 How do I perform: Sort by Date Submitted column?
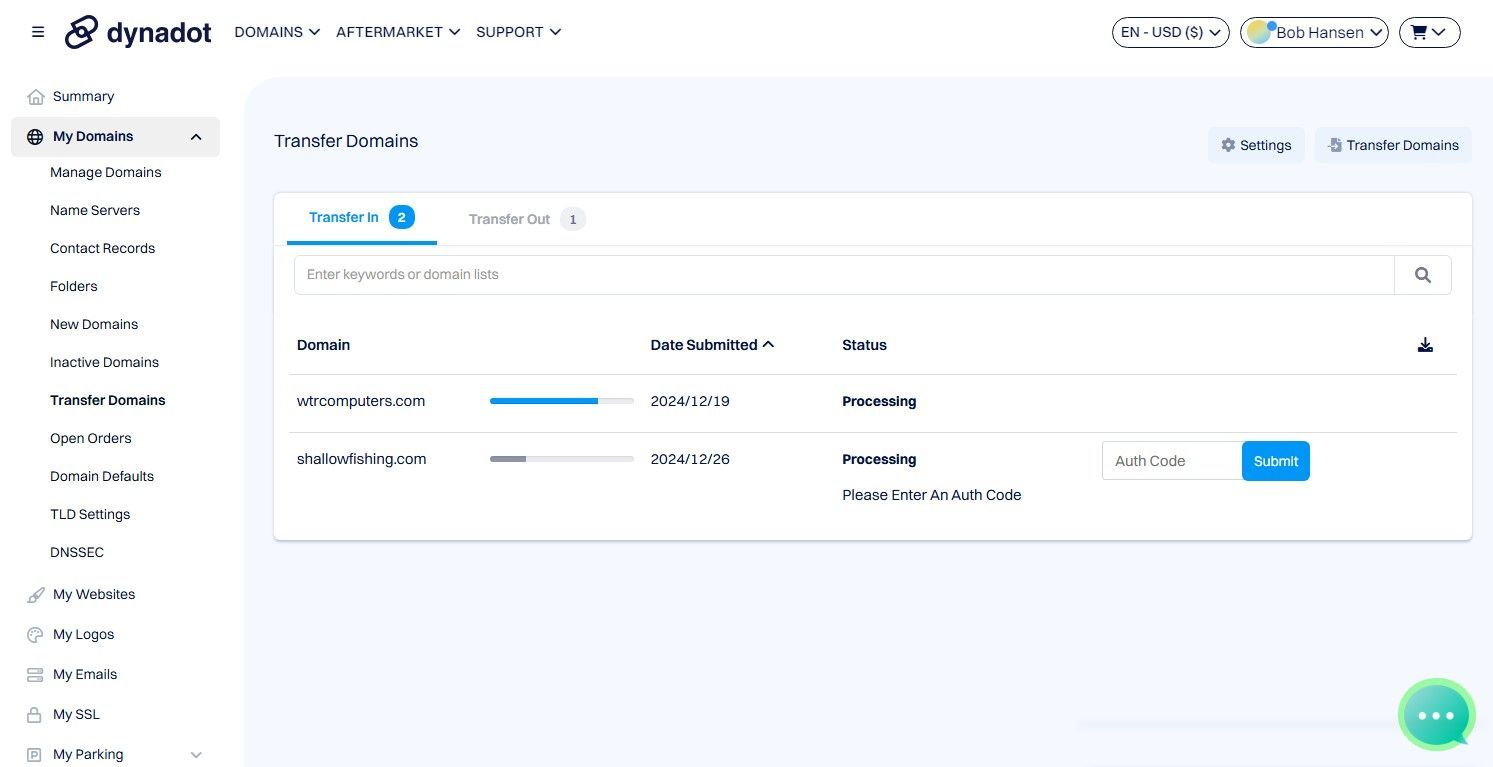(x=712, y=345)
